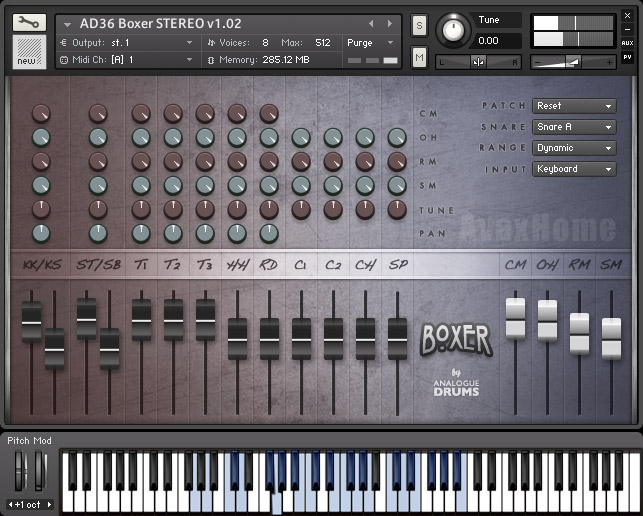Screen dimensions: 643x516
Task: Expand the SNARE dropdown showing Snare A
Action: (574, 127)
